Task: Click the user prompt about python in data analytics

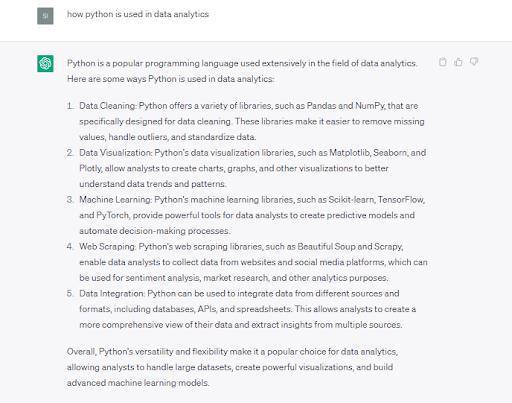Action: click(138, 14)
